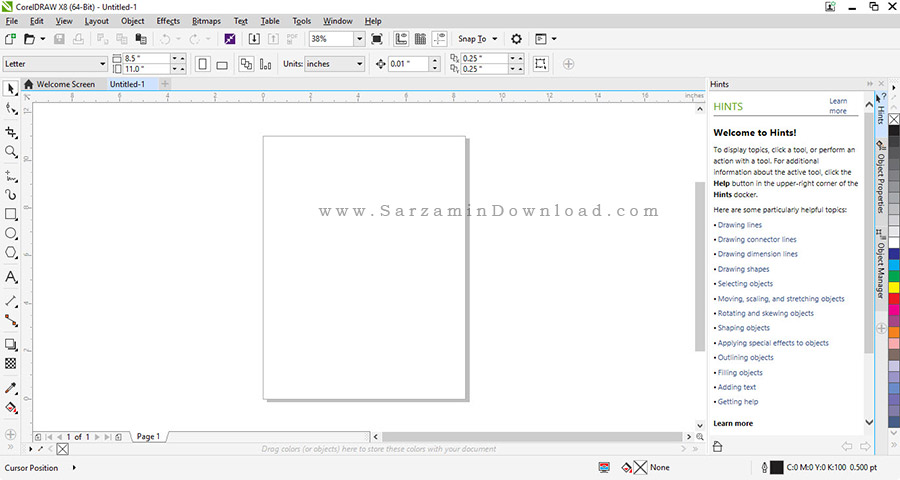Select the Polygon tool
This screenshot has width=900, height=480.
[10, 253]
